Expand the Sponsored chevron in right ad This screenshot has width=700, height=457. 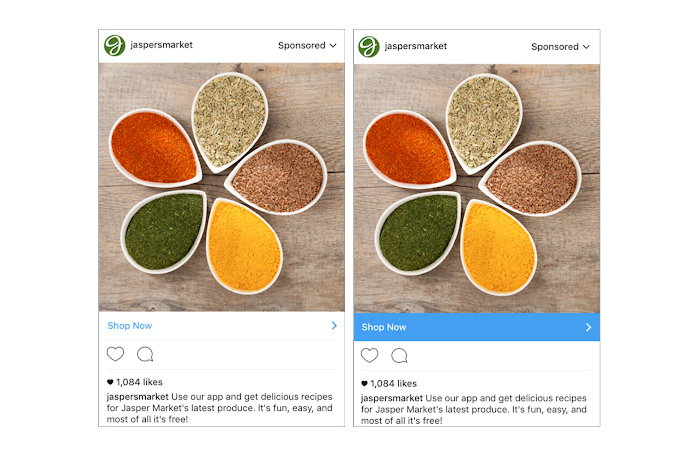click(x=586, y=47)
